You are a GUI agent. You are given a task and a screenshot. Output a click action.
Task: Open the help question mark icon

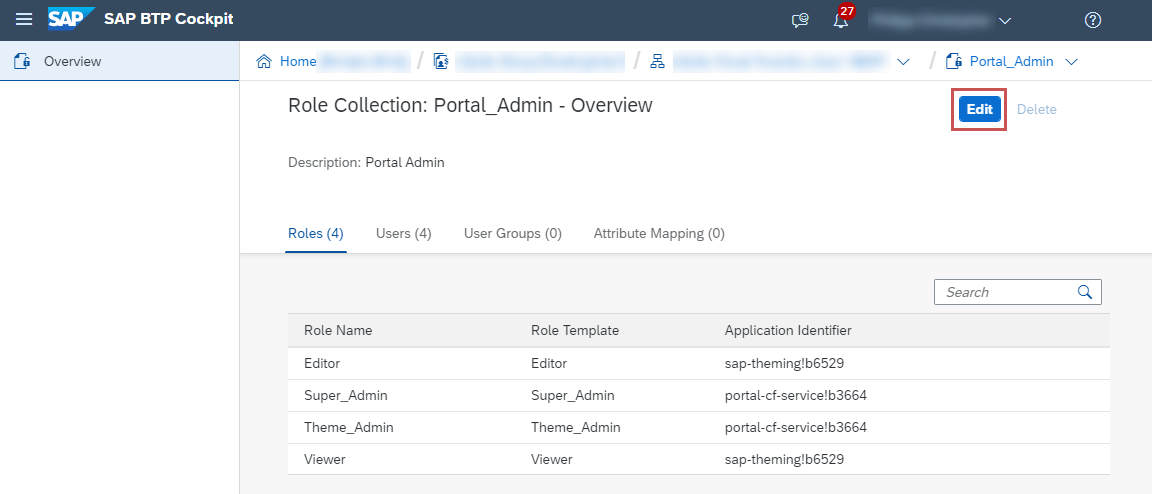pyautogui.click(x=1092, y=21)
